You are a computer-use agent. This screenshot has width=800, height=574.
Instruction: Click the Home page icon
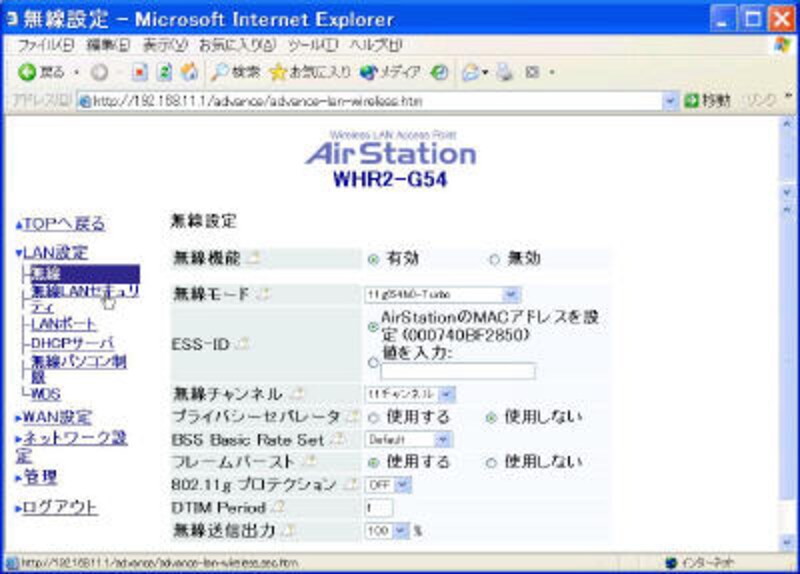click(189, 72)
